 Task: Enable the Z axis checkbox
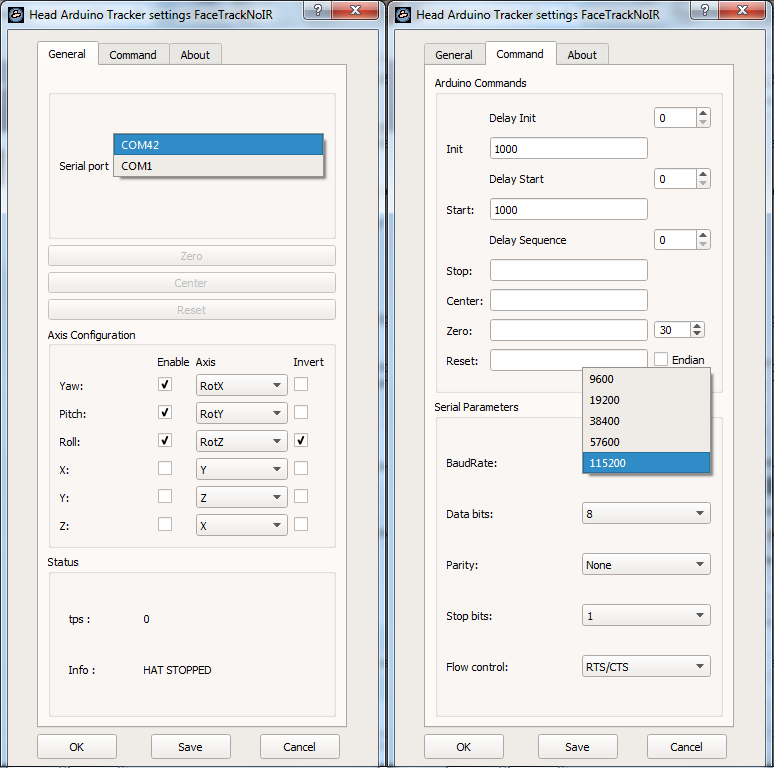(165, 524)
